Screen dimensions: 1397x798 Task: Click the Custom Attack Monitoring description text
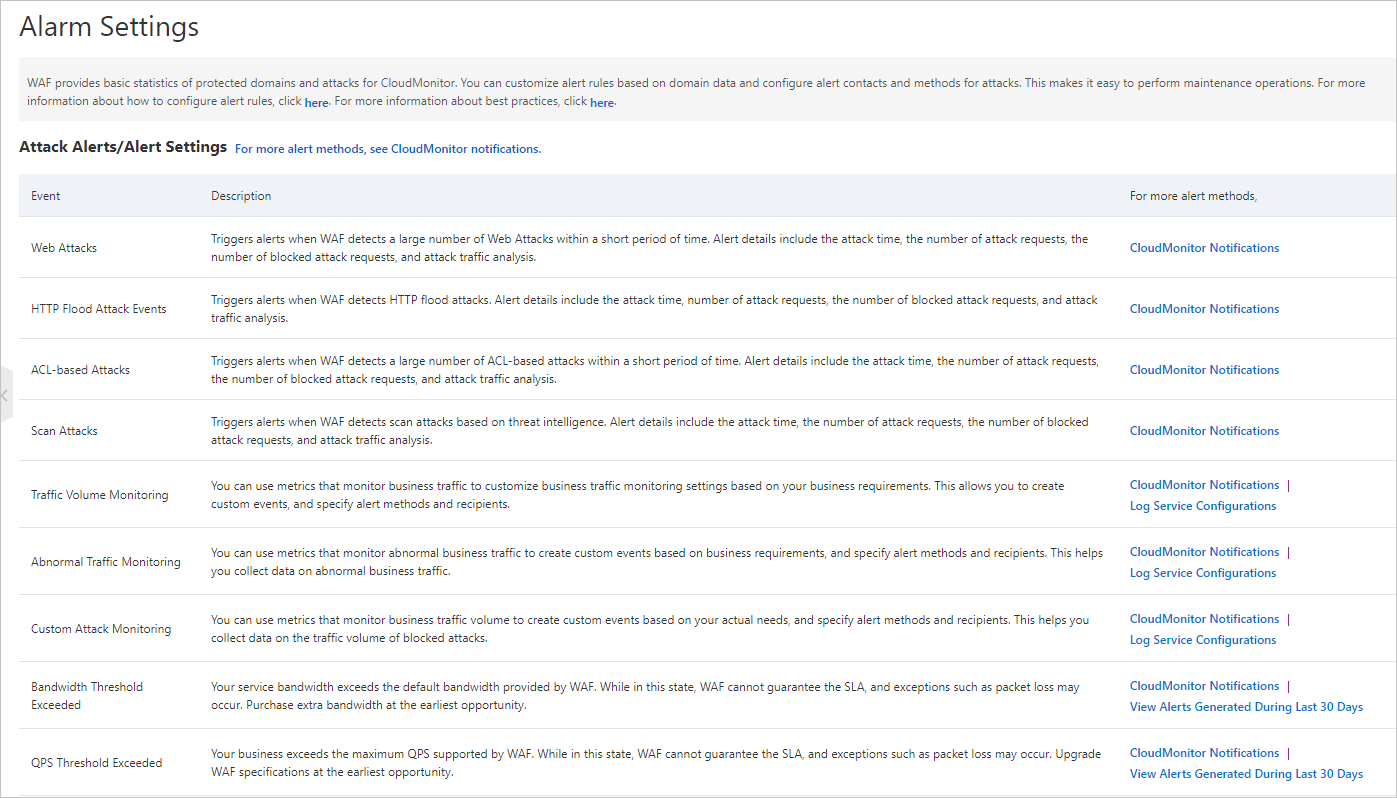pyautogui.click(x=650, y=629)
